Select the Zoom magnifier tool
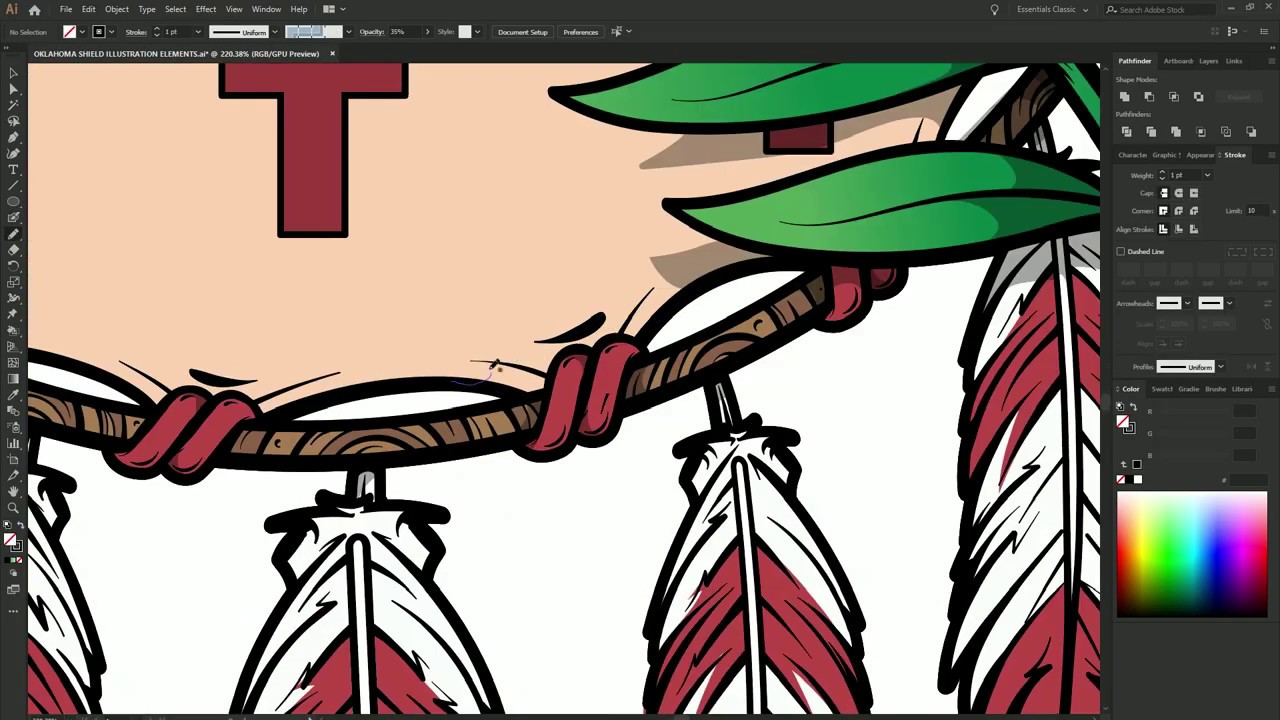 [13, 507]
